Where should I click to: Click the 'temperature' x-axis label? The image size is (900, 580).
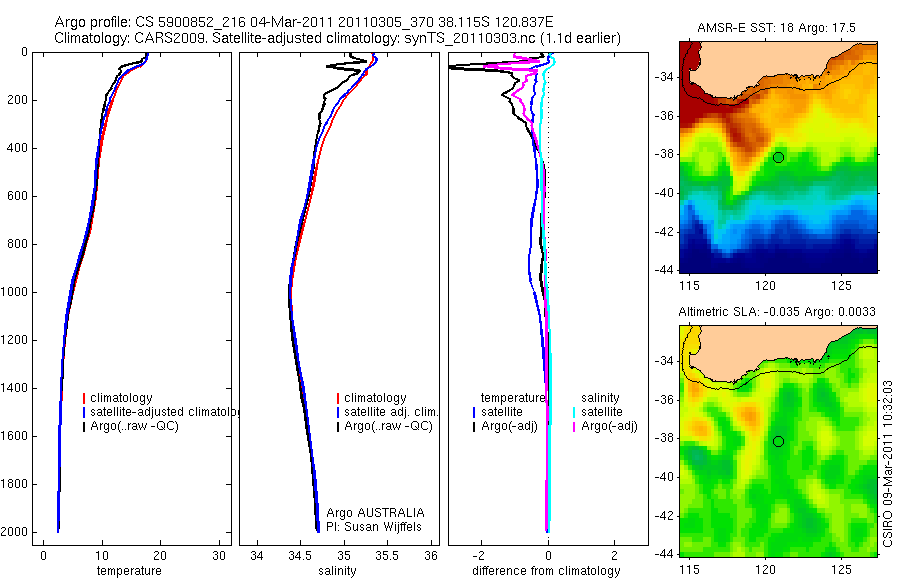(129, 571)
